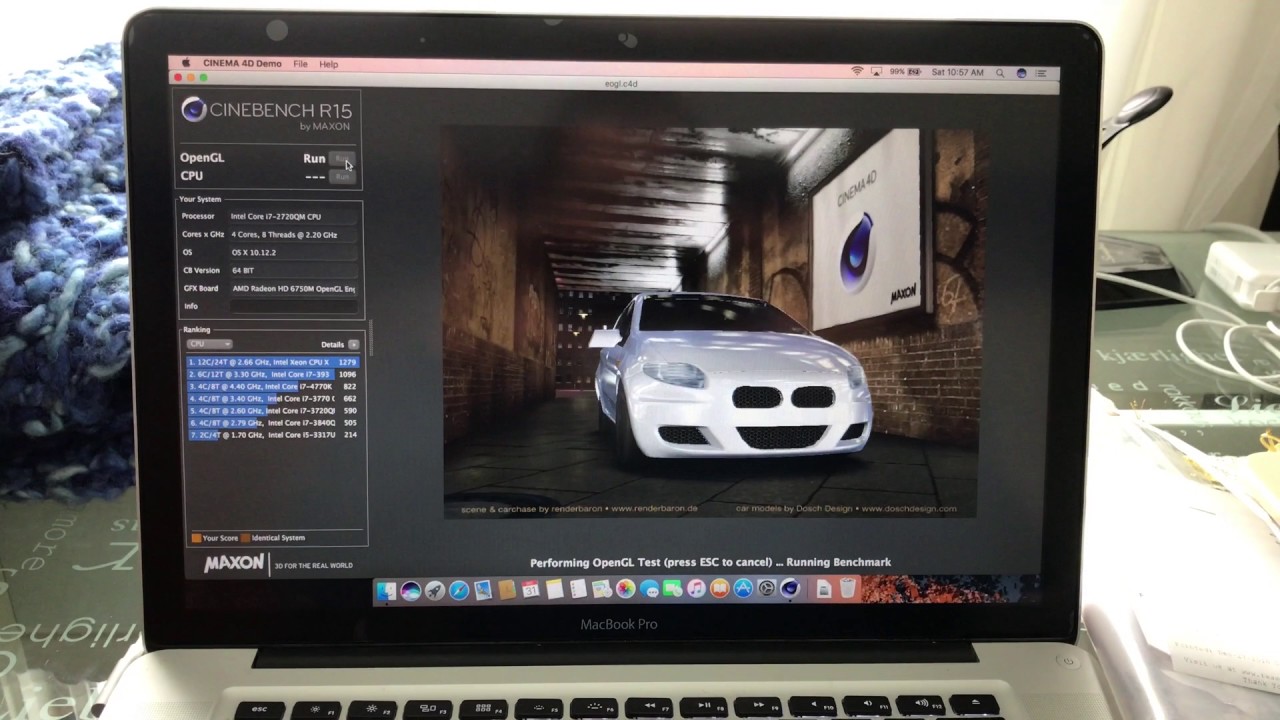Click Cinebench sphere icon in dock

pos(790,590)
